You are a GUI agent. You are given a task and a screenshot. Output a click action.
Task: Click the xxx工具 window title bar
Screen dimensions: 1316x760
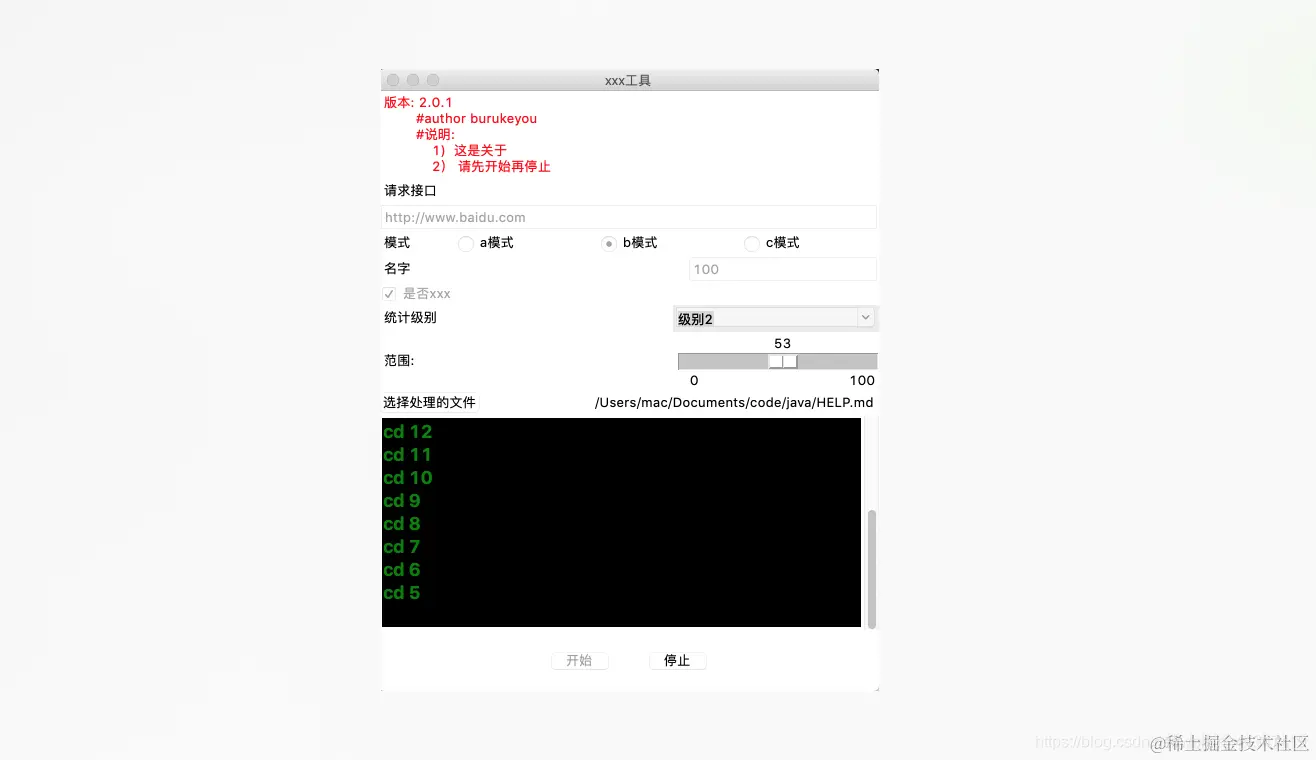[x=628, y=80]
